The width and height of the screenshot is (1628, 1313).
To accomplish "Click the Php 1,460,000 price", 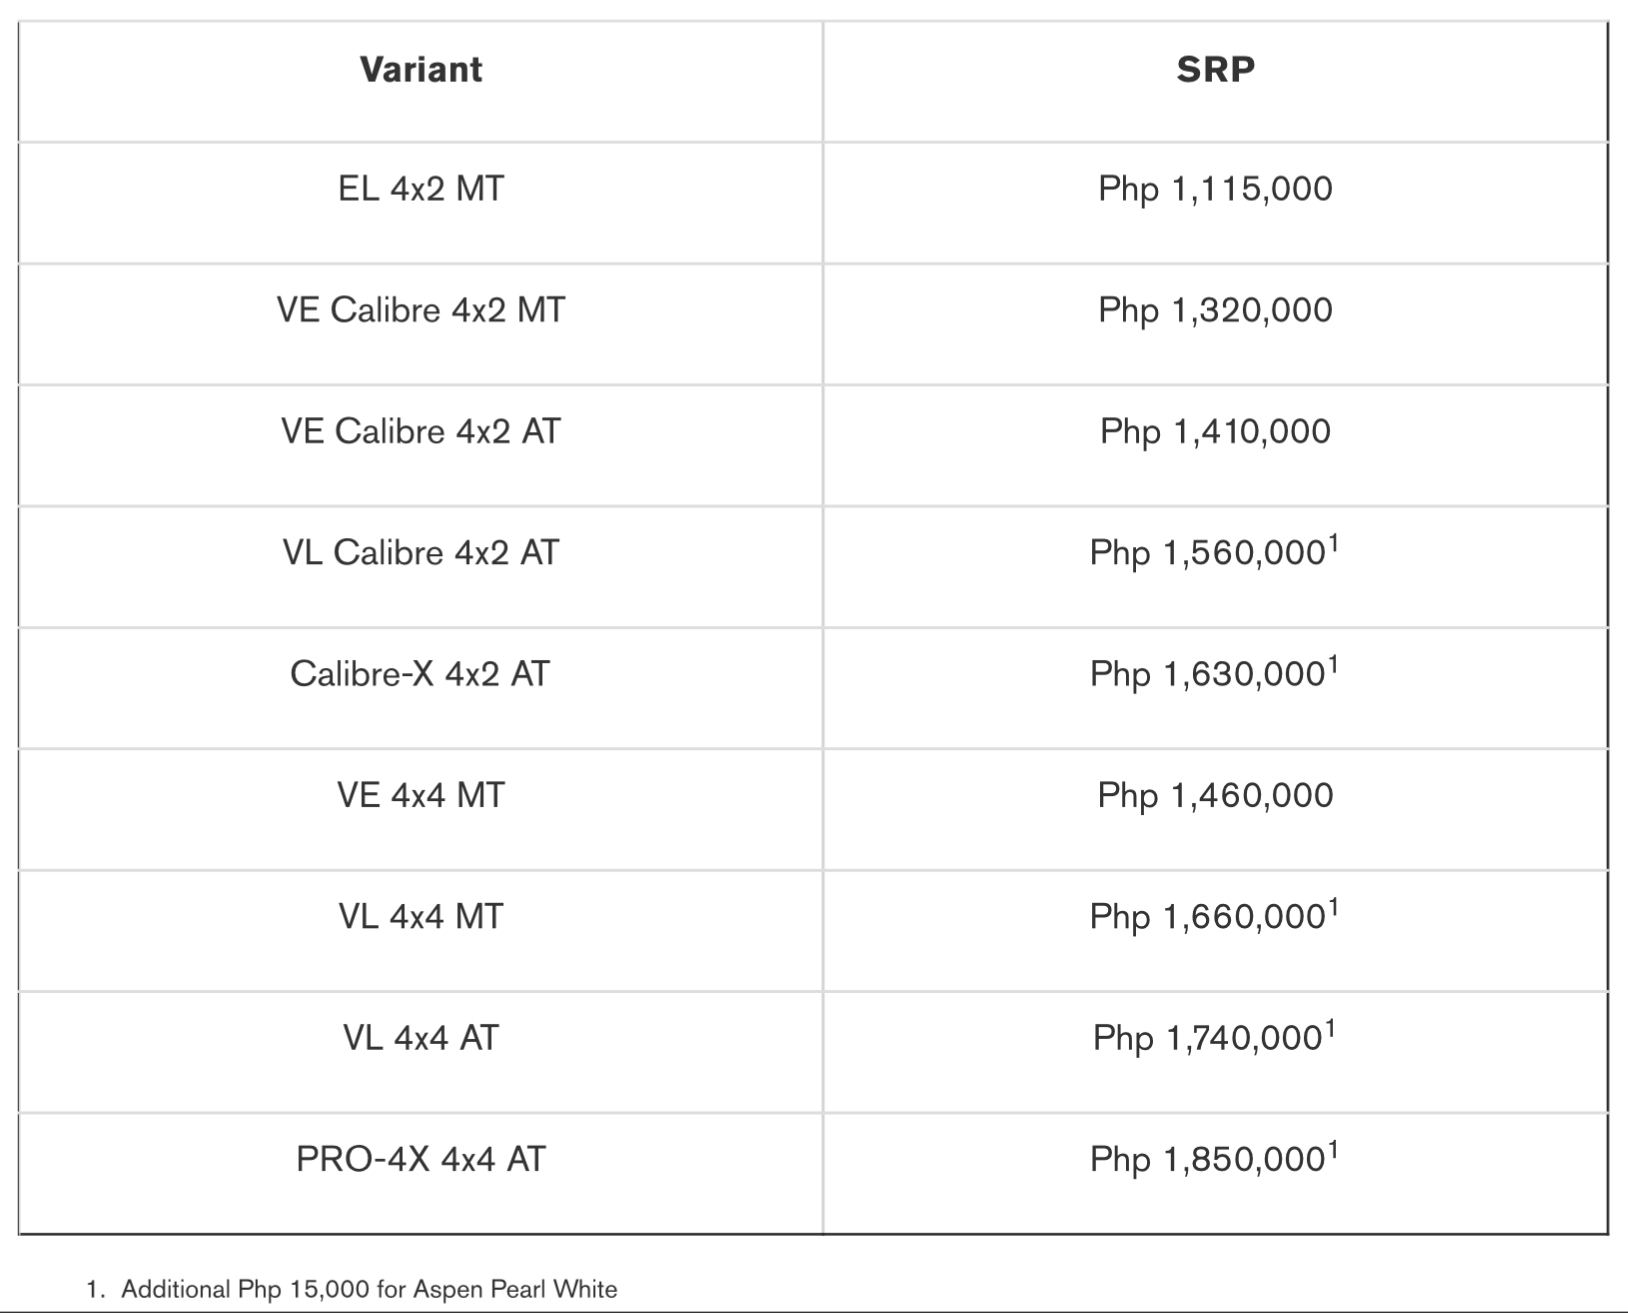I will click(x=1215, y=795).
